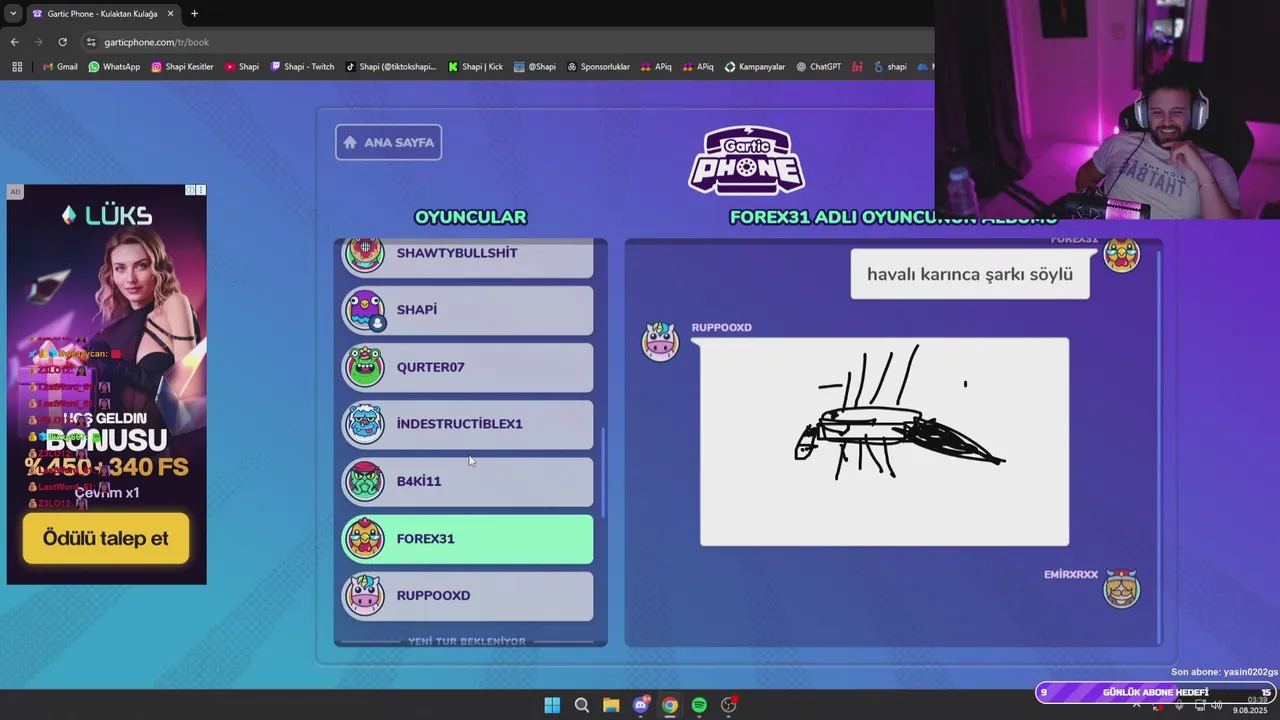The height and width of the screenshot is (720, 1280).
Task: Open Spotify from the taskbar
Action: tap(699, 705)
